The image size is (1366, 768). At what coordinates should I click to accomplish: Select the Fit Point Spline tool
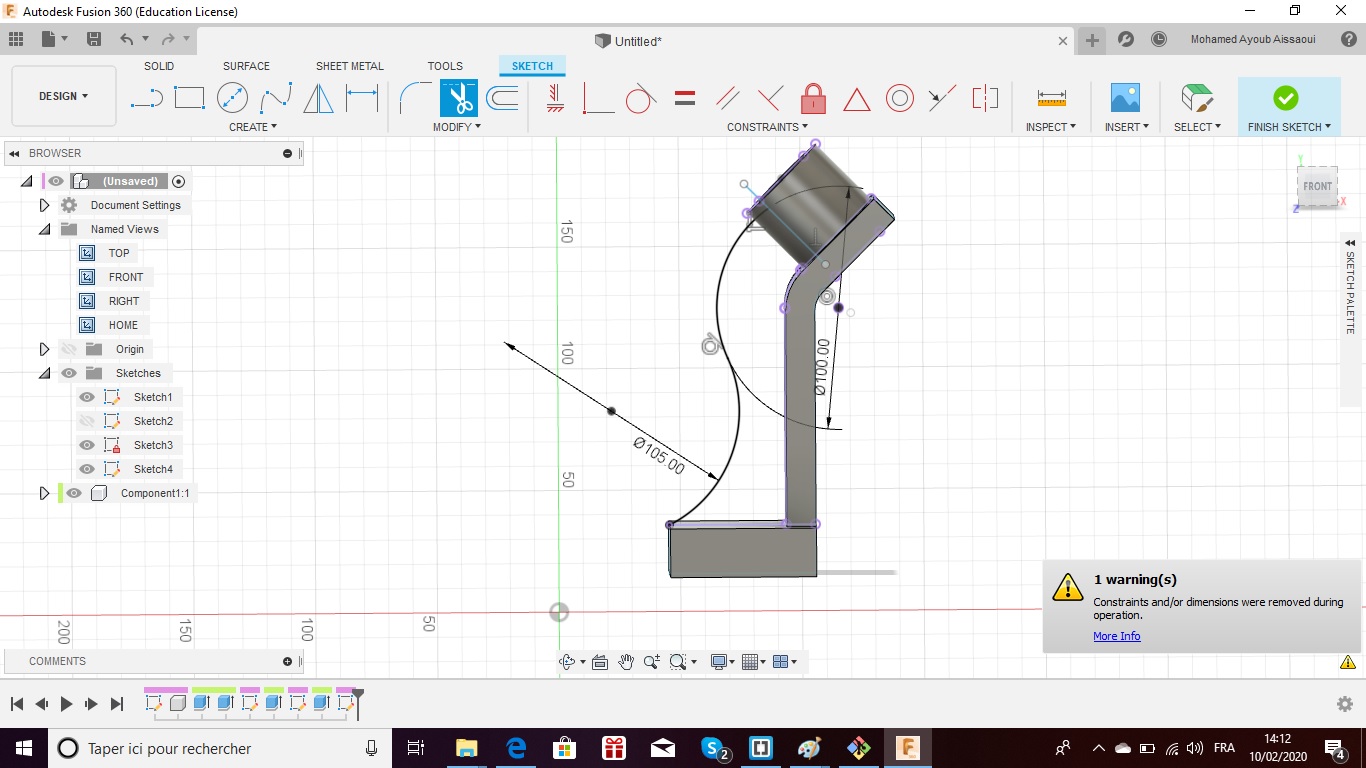(x=275, y=98)
